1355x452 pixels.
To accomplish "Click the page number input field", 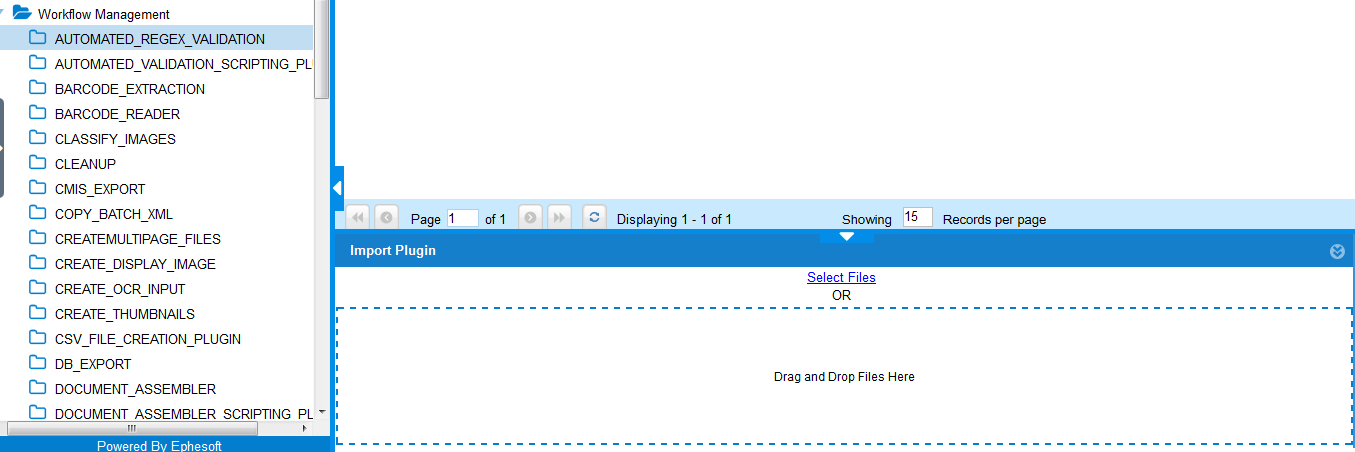I will point(463,218).
